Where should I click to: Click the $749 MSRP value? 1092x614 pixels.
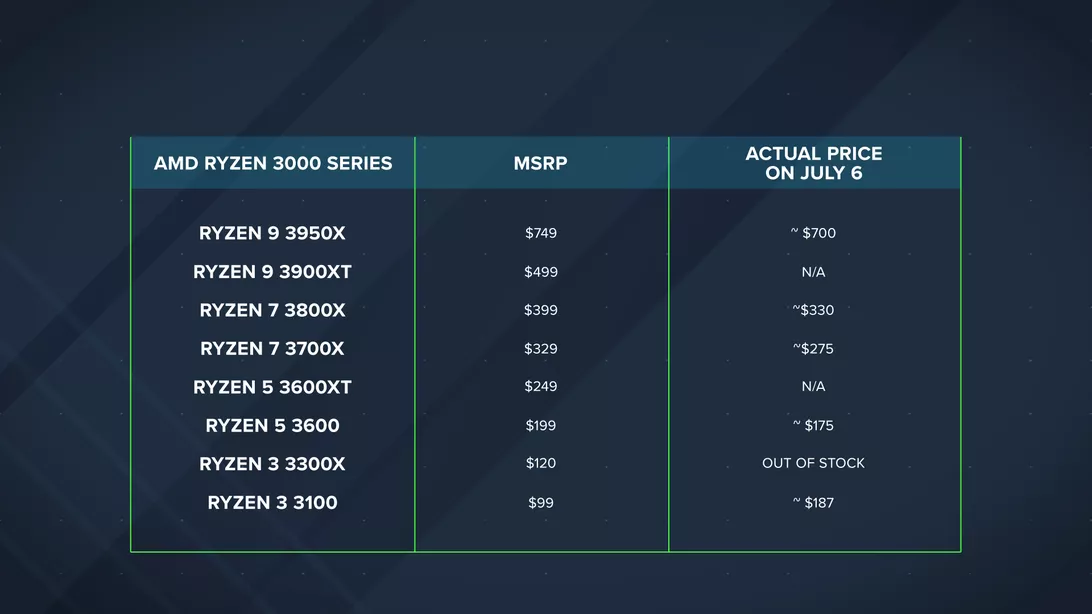tap(541, 233)
